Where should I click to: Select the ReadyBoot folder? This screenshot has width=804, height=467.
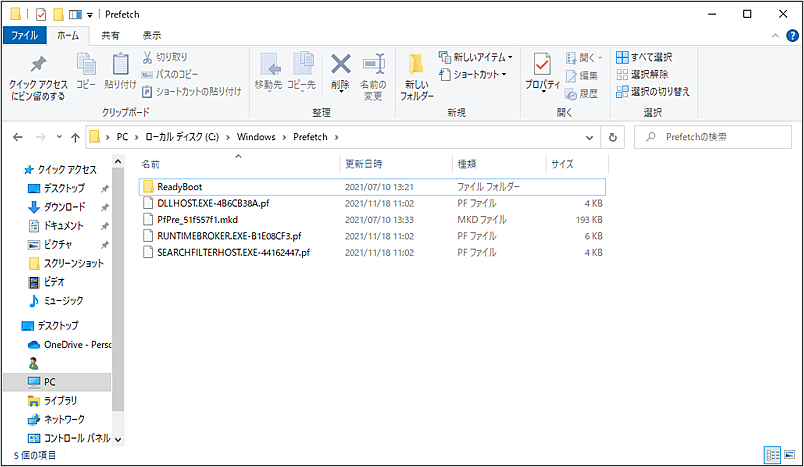click(x=372, y=187)
